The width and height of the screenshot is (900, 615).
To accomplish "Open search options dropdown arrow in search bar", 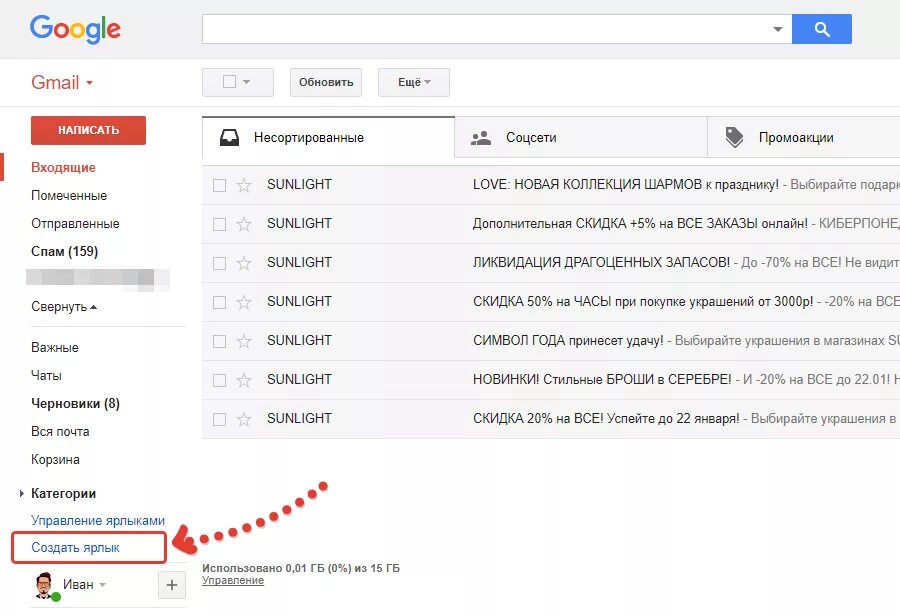I will coord(778,29).
